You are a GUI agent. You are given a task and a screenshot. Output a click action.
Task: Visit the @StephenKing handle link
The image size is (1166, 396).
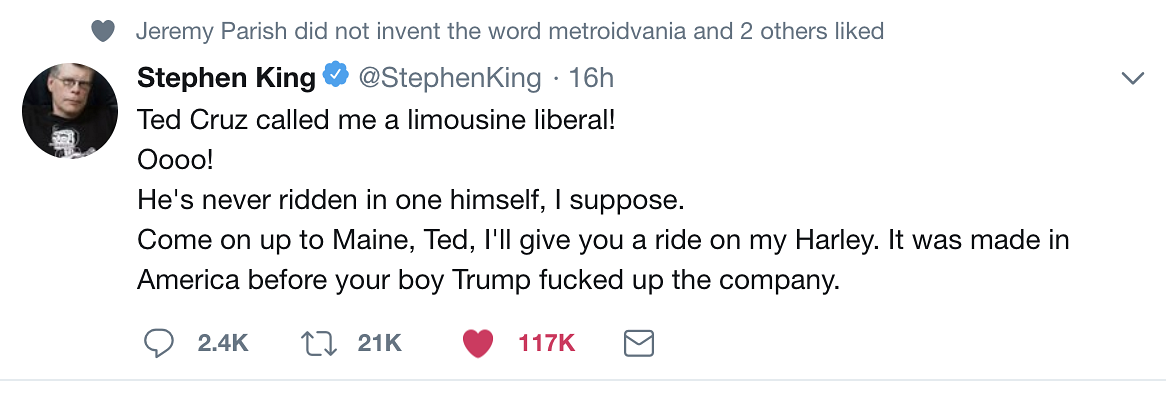(450, 77)
